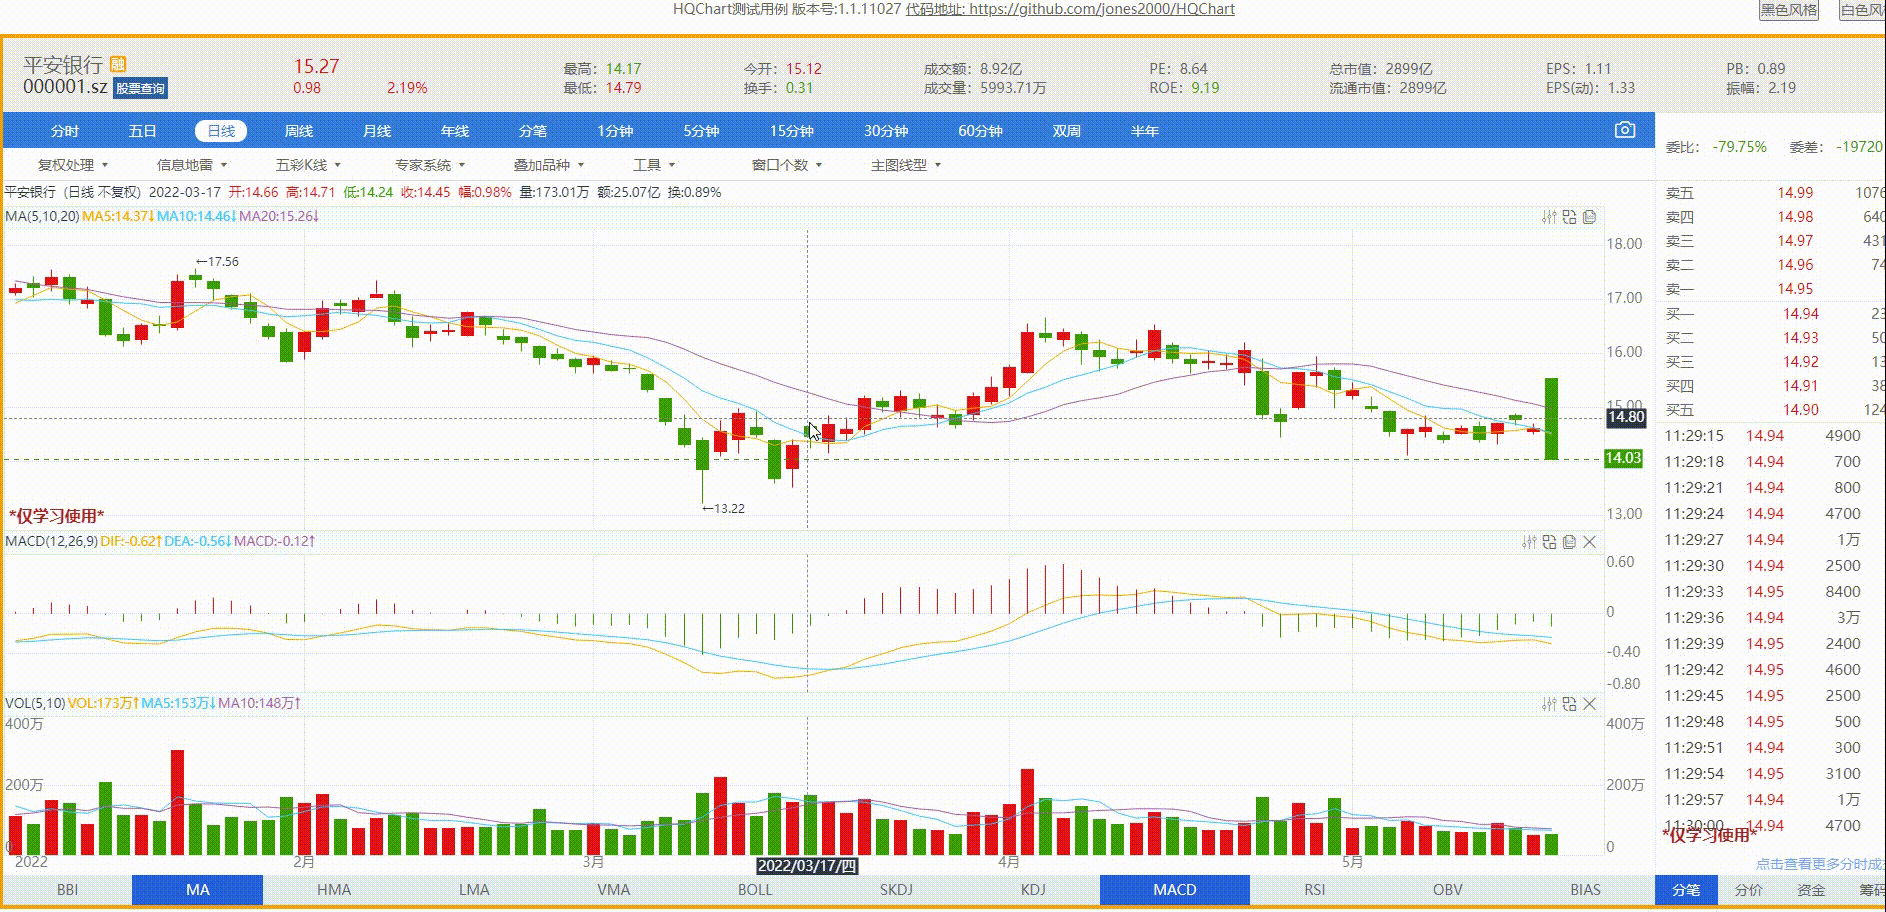Switch on the KDJ indicator

pyautogui.click(x=1032, y=889)
